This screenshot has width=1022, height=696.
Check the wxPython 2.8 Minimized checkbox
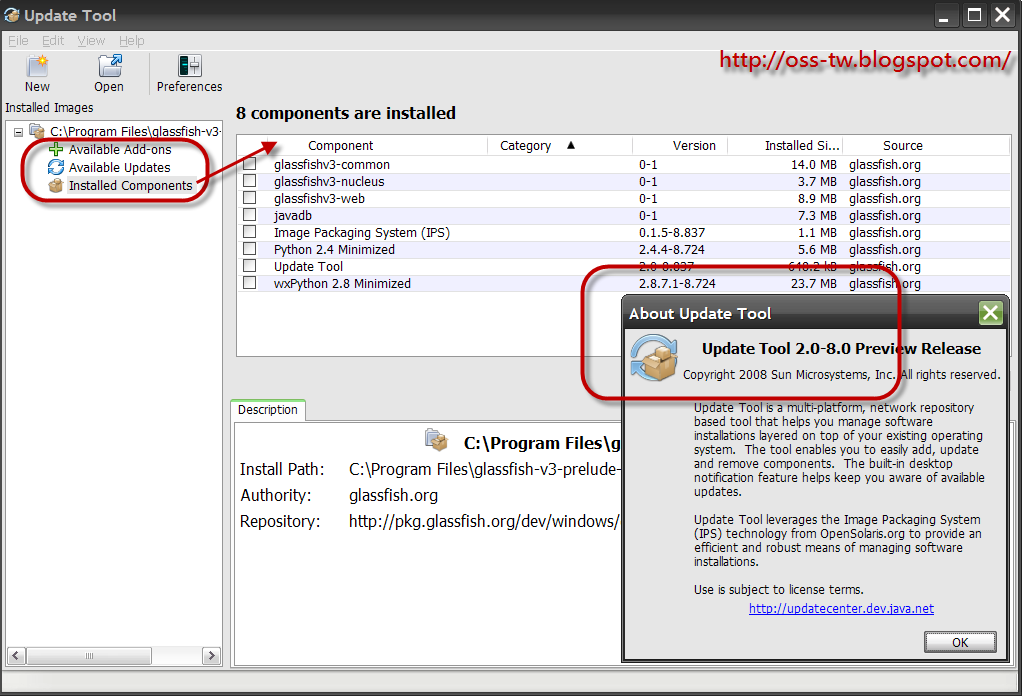coord(250,282)
